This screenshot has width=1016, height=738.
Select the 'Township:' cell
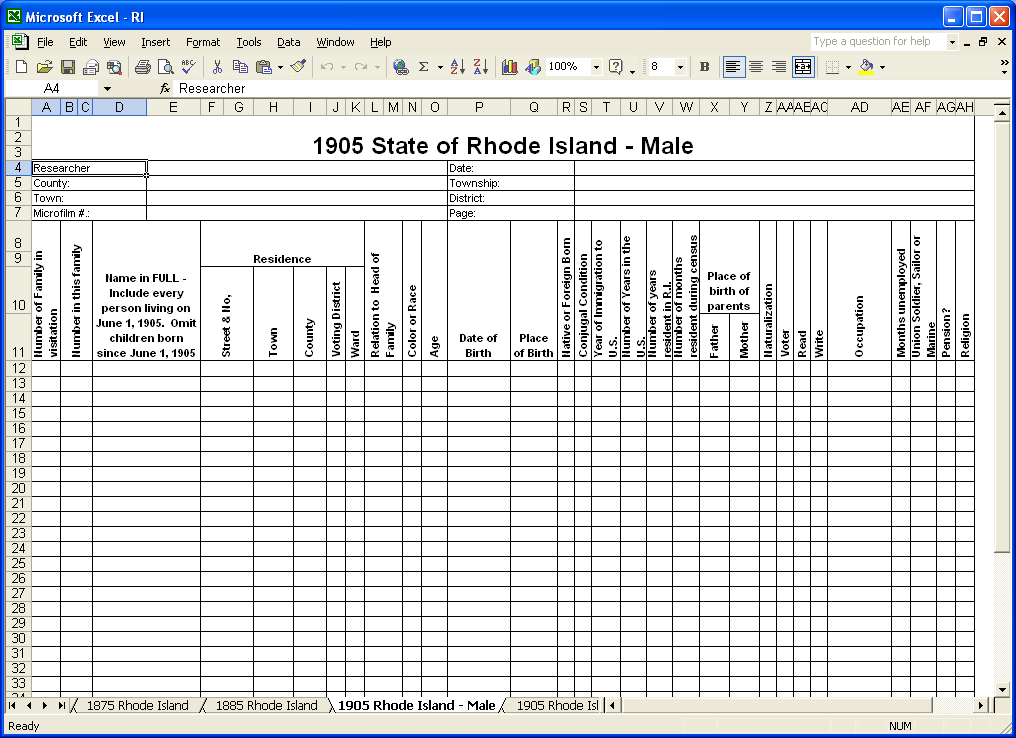(x=511, y=183)
